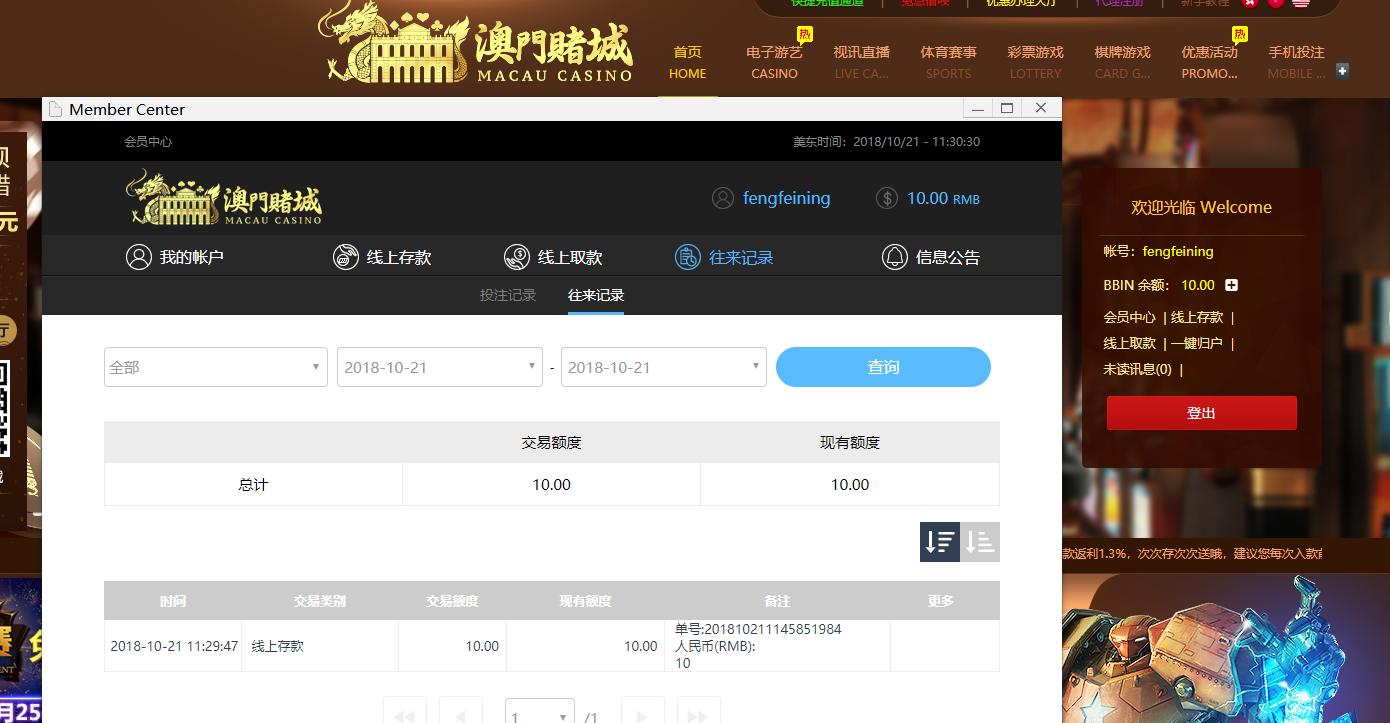
Task: Open the end date dropdown before 查询
Action: tap(664, 367)
